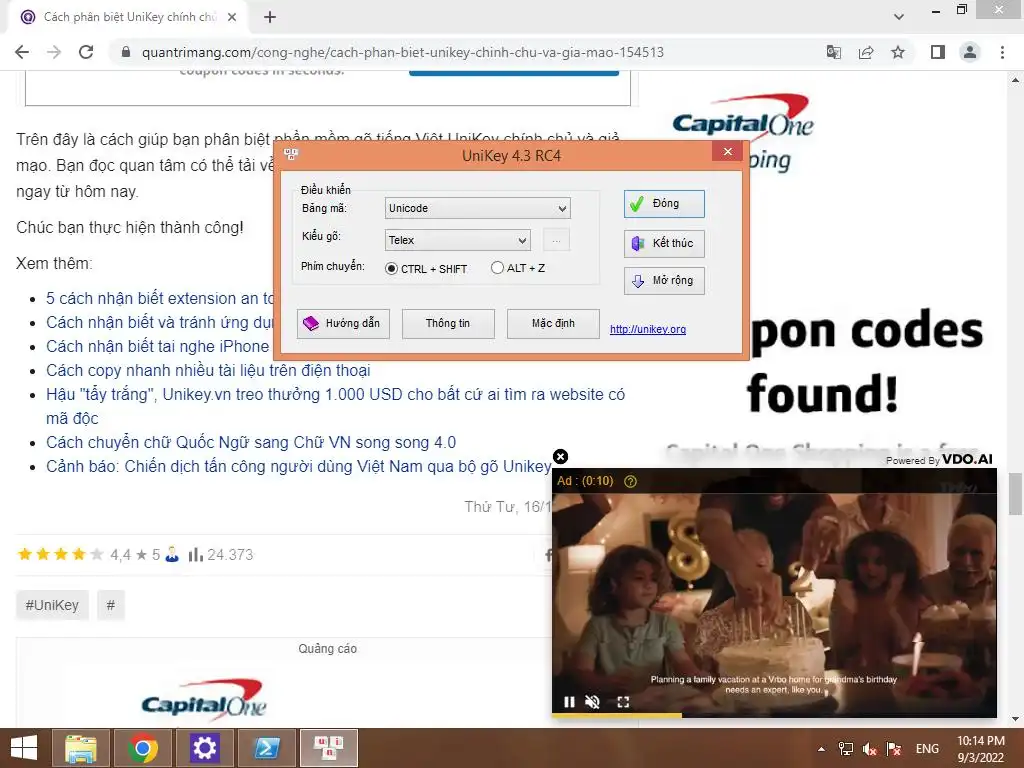The height and width of the screenshot is (768, 1024).
Task: Open the Chrome profile avatar
Action: pyautogui.click(x=970, y=52)
